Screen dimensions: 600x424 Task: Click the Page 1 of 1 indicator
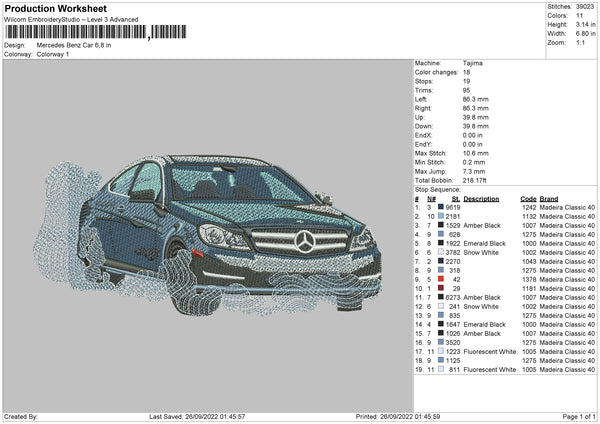(579, 417)
